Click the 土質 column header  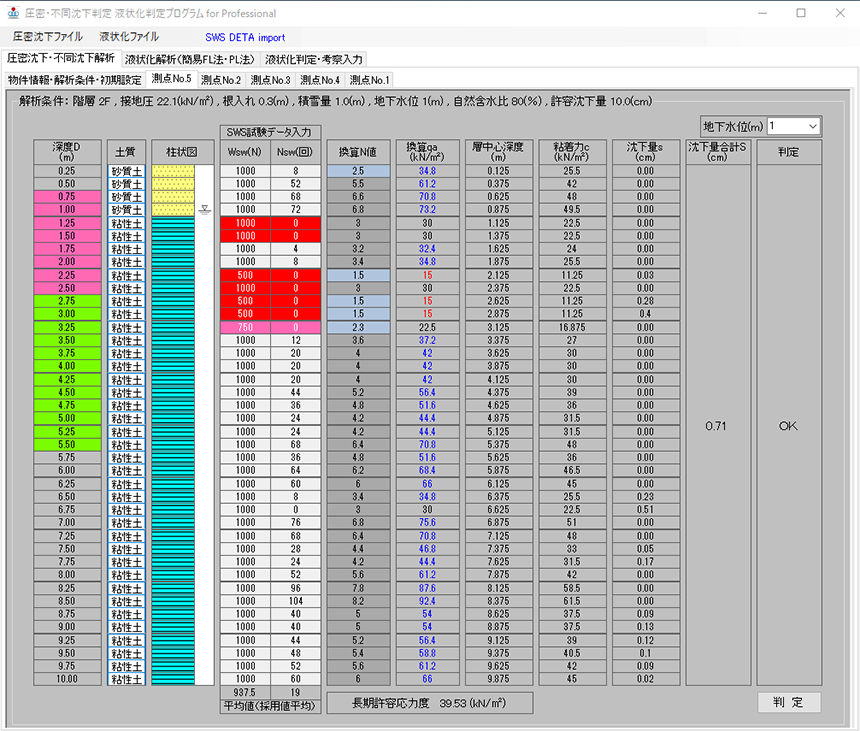point(126,152)
